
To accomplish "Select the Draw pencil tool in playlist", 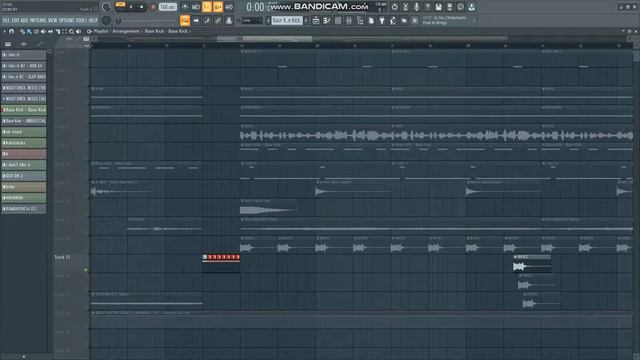I will [22, 31].
